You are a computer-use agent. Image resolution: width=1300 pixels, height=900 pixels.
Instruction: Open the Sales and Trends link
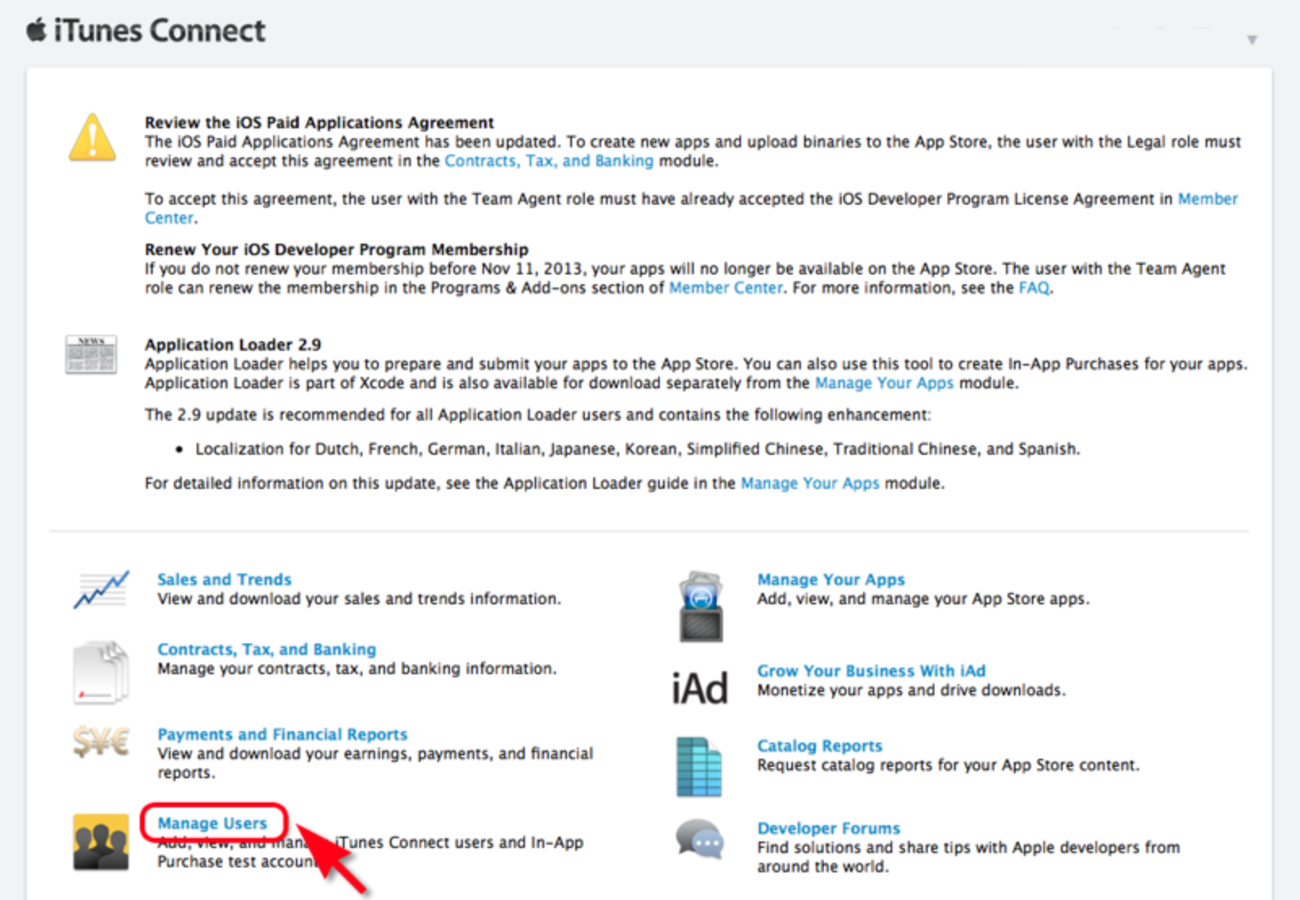coord(224,579)
